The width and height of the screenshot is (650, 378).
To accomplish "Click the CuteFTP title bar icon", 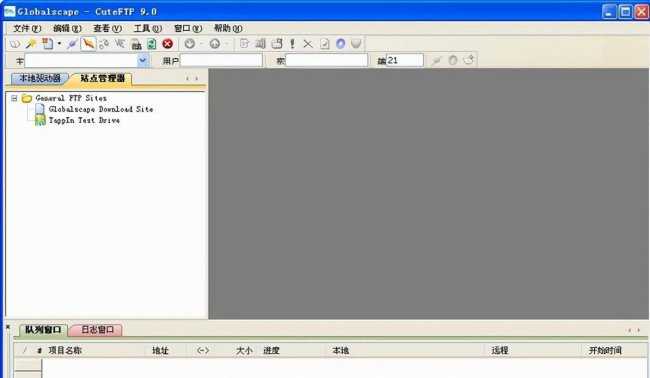I will (10, 12).
